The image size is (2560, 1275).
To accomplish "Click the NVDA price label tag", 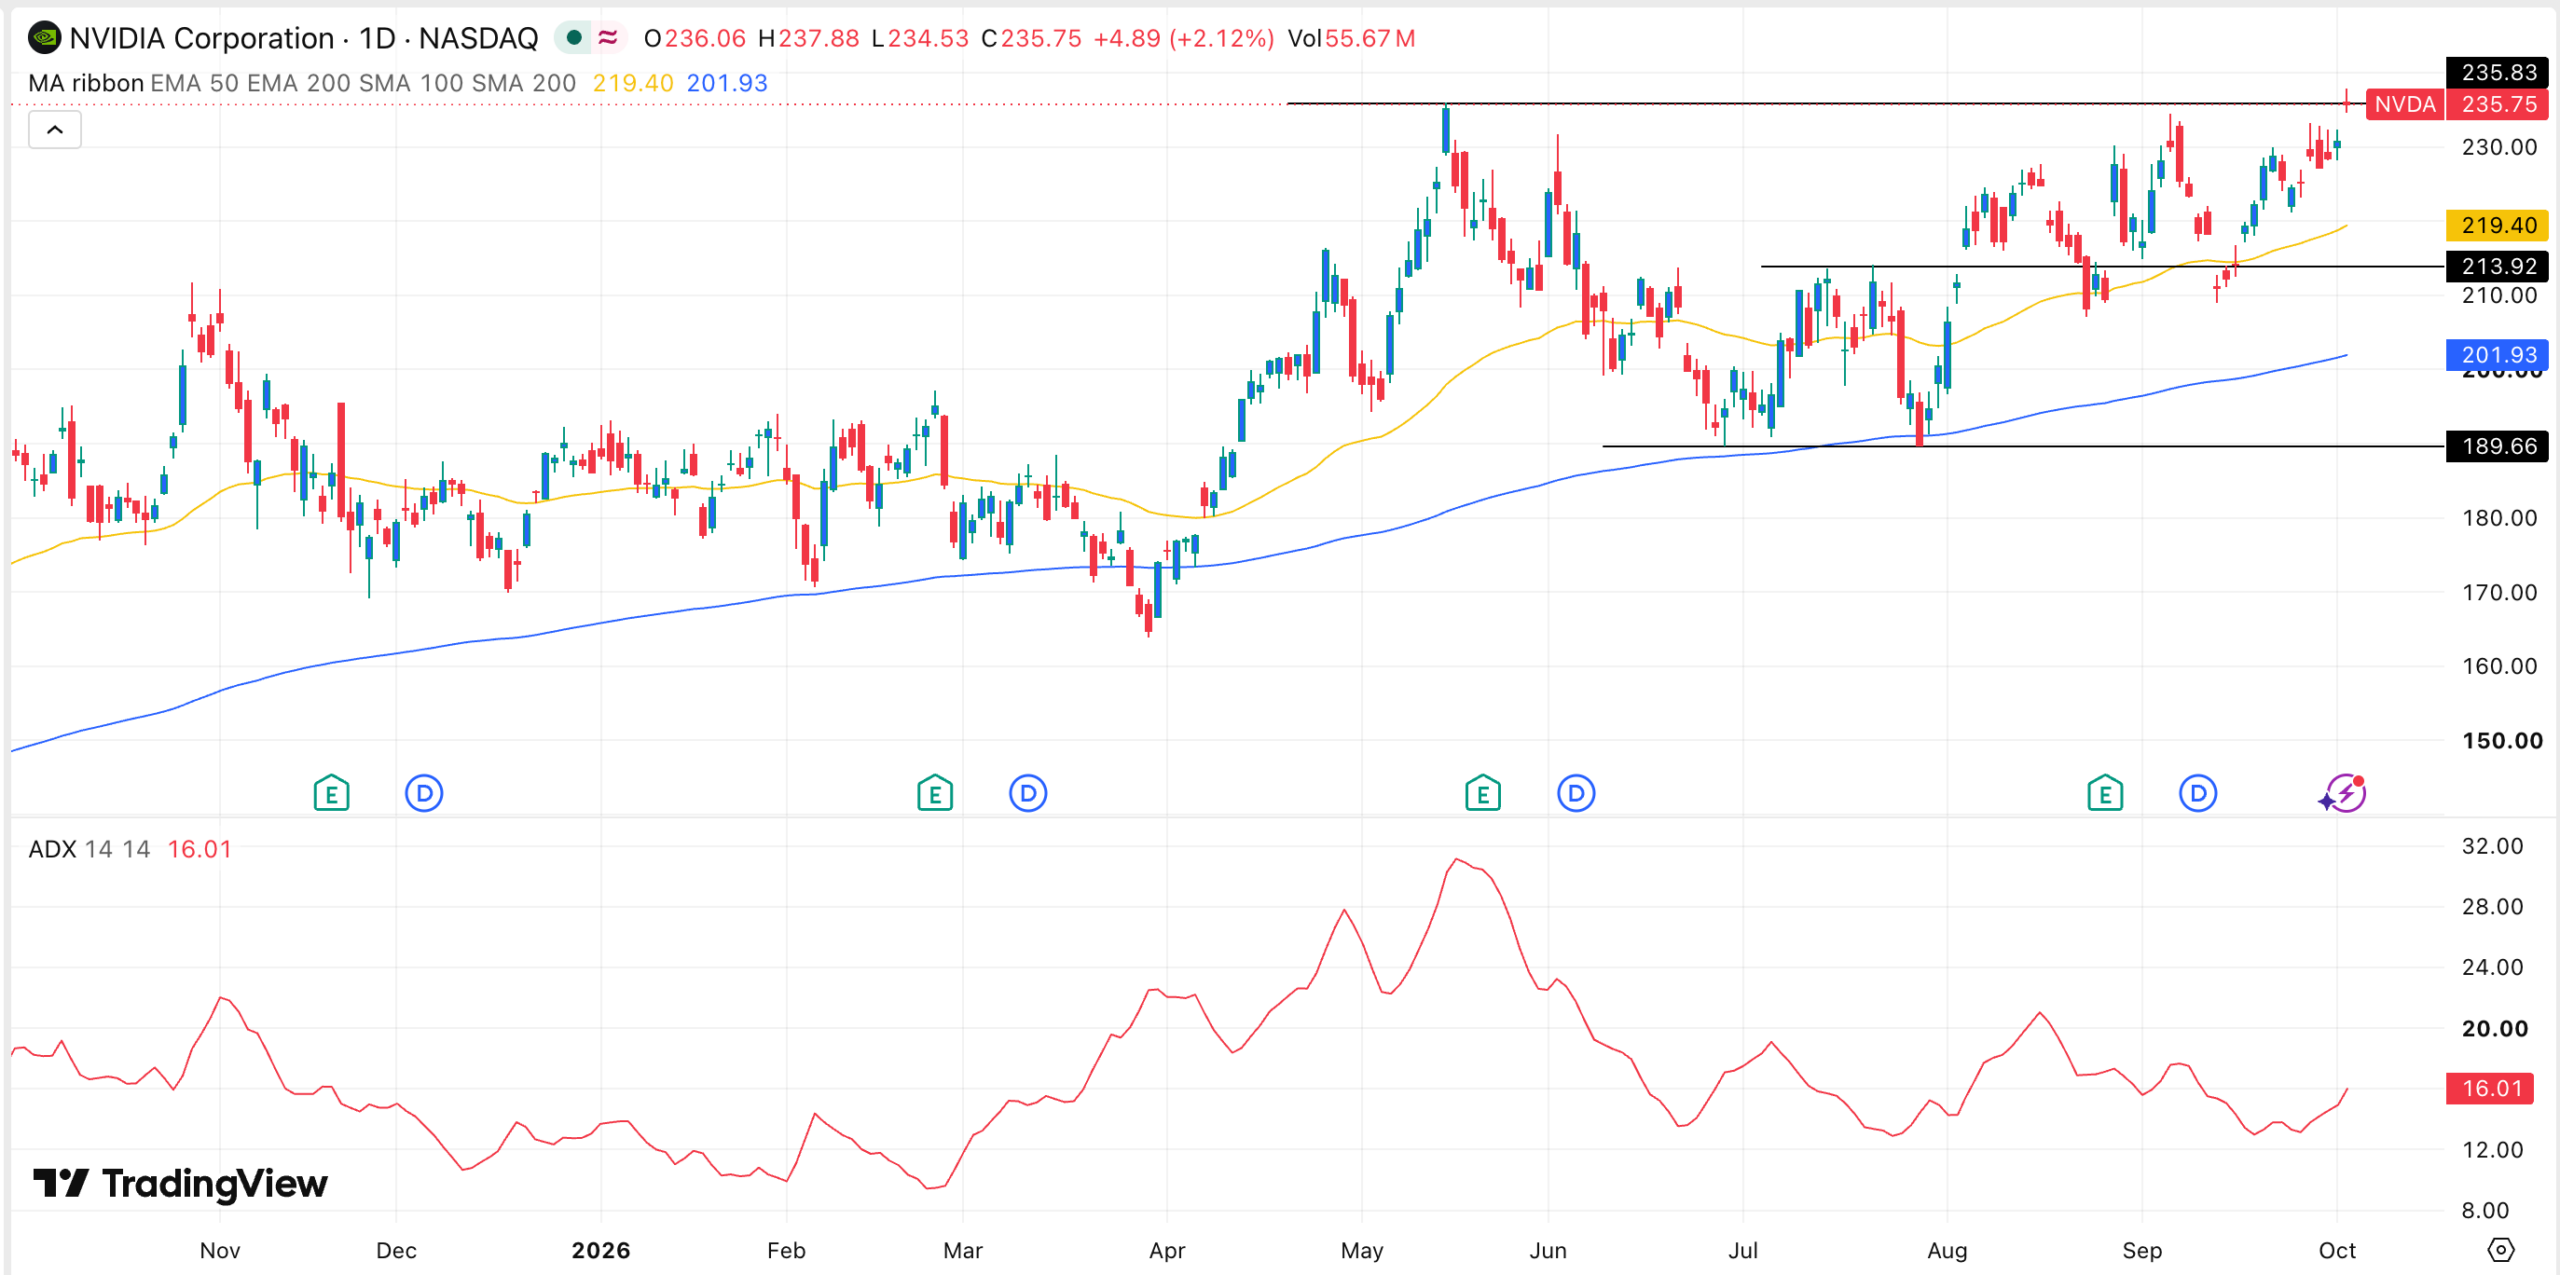I will 2405,104.
